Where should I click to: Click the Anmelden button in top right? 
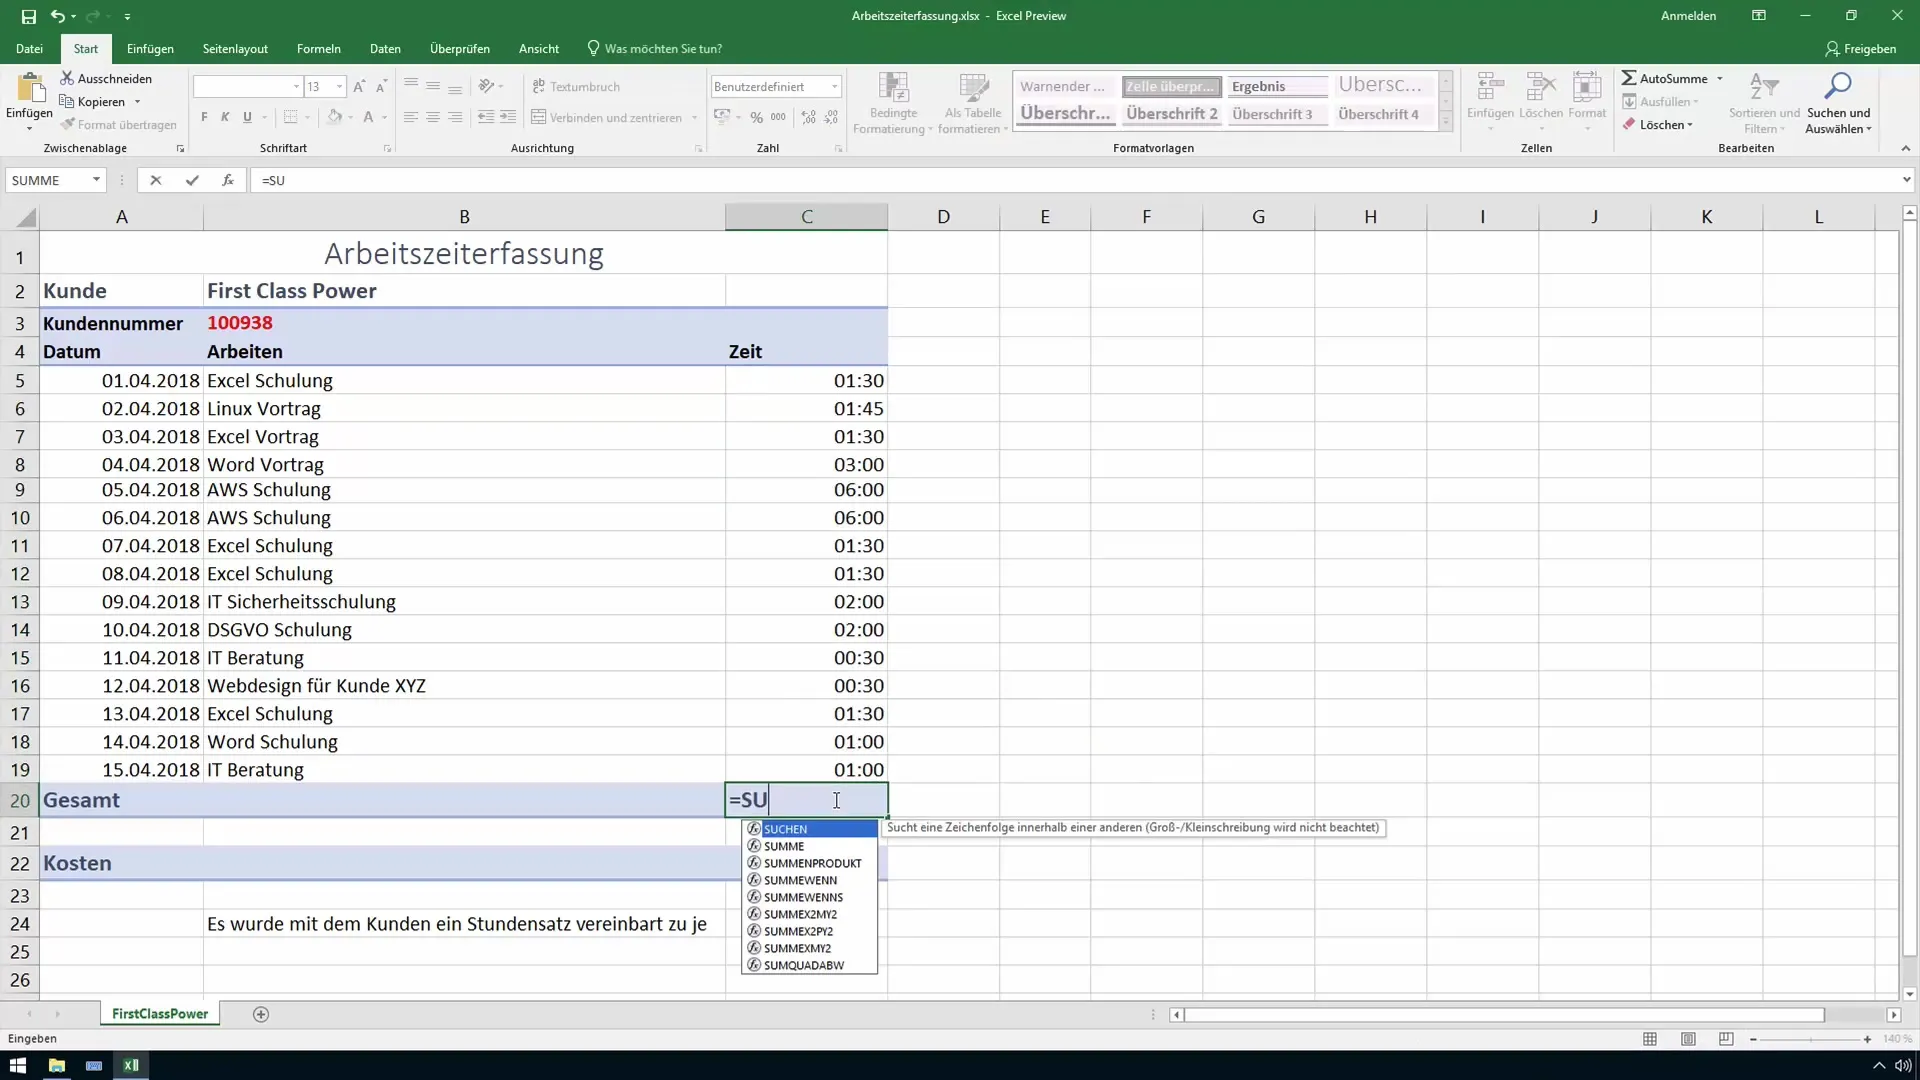pos(1689,16)
